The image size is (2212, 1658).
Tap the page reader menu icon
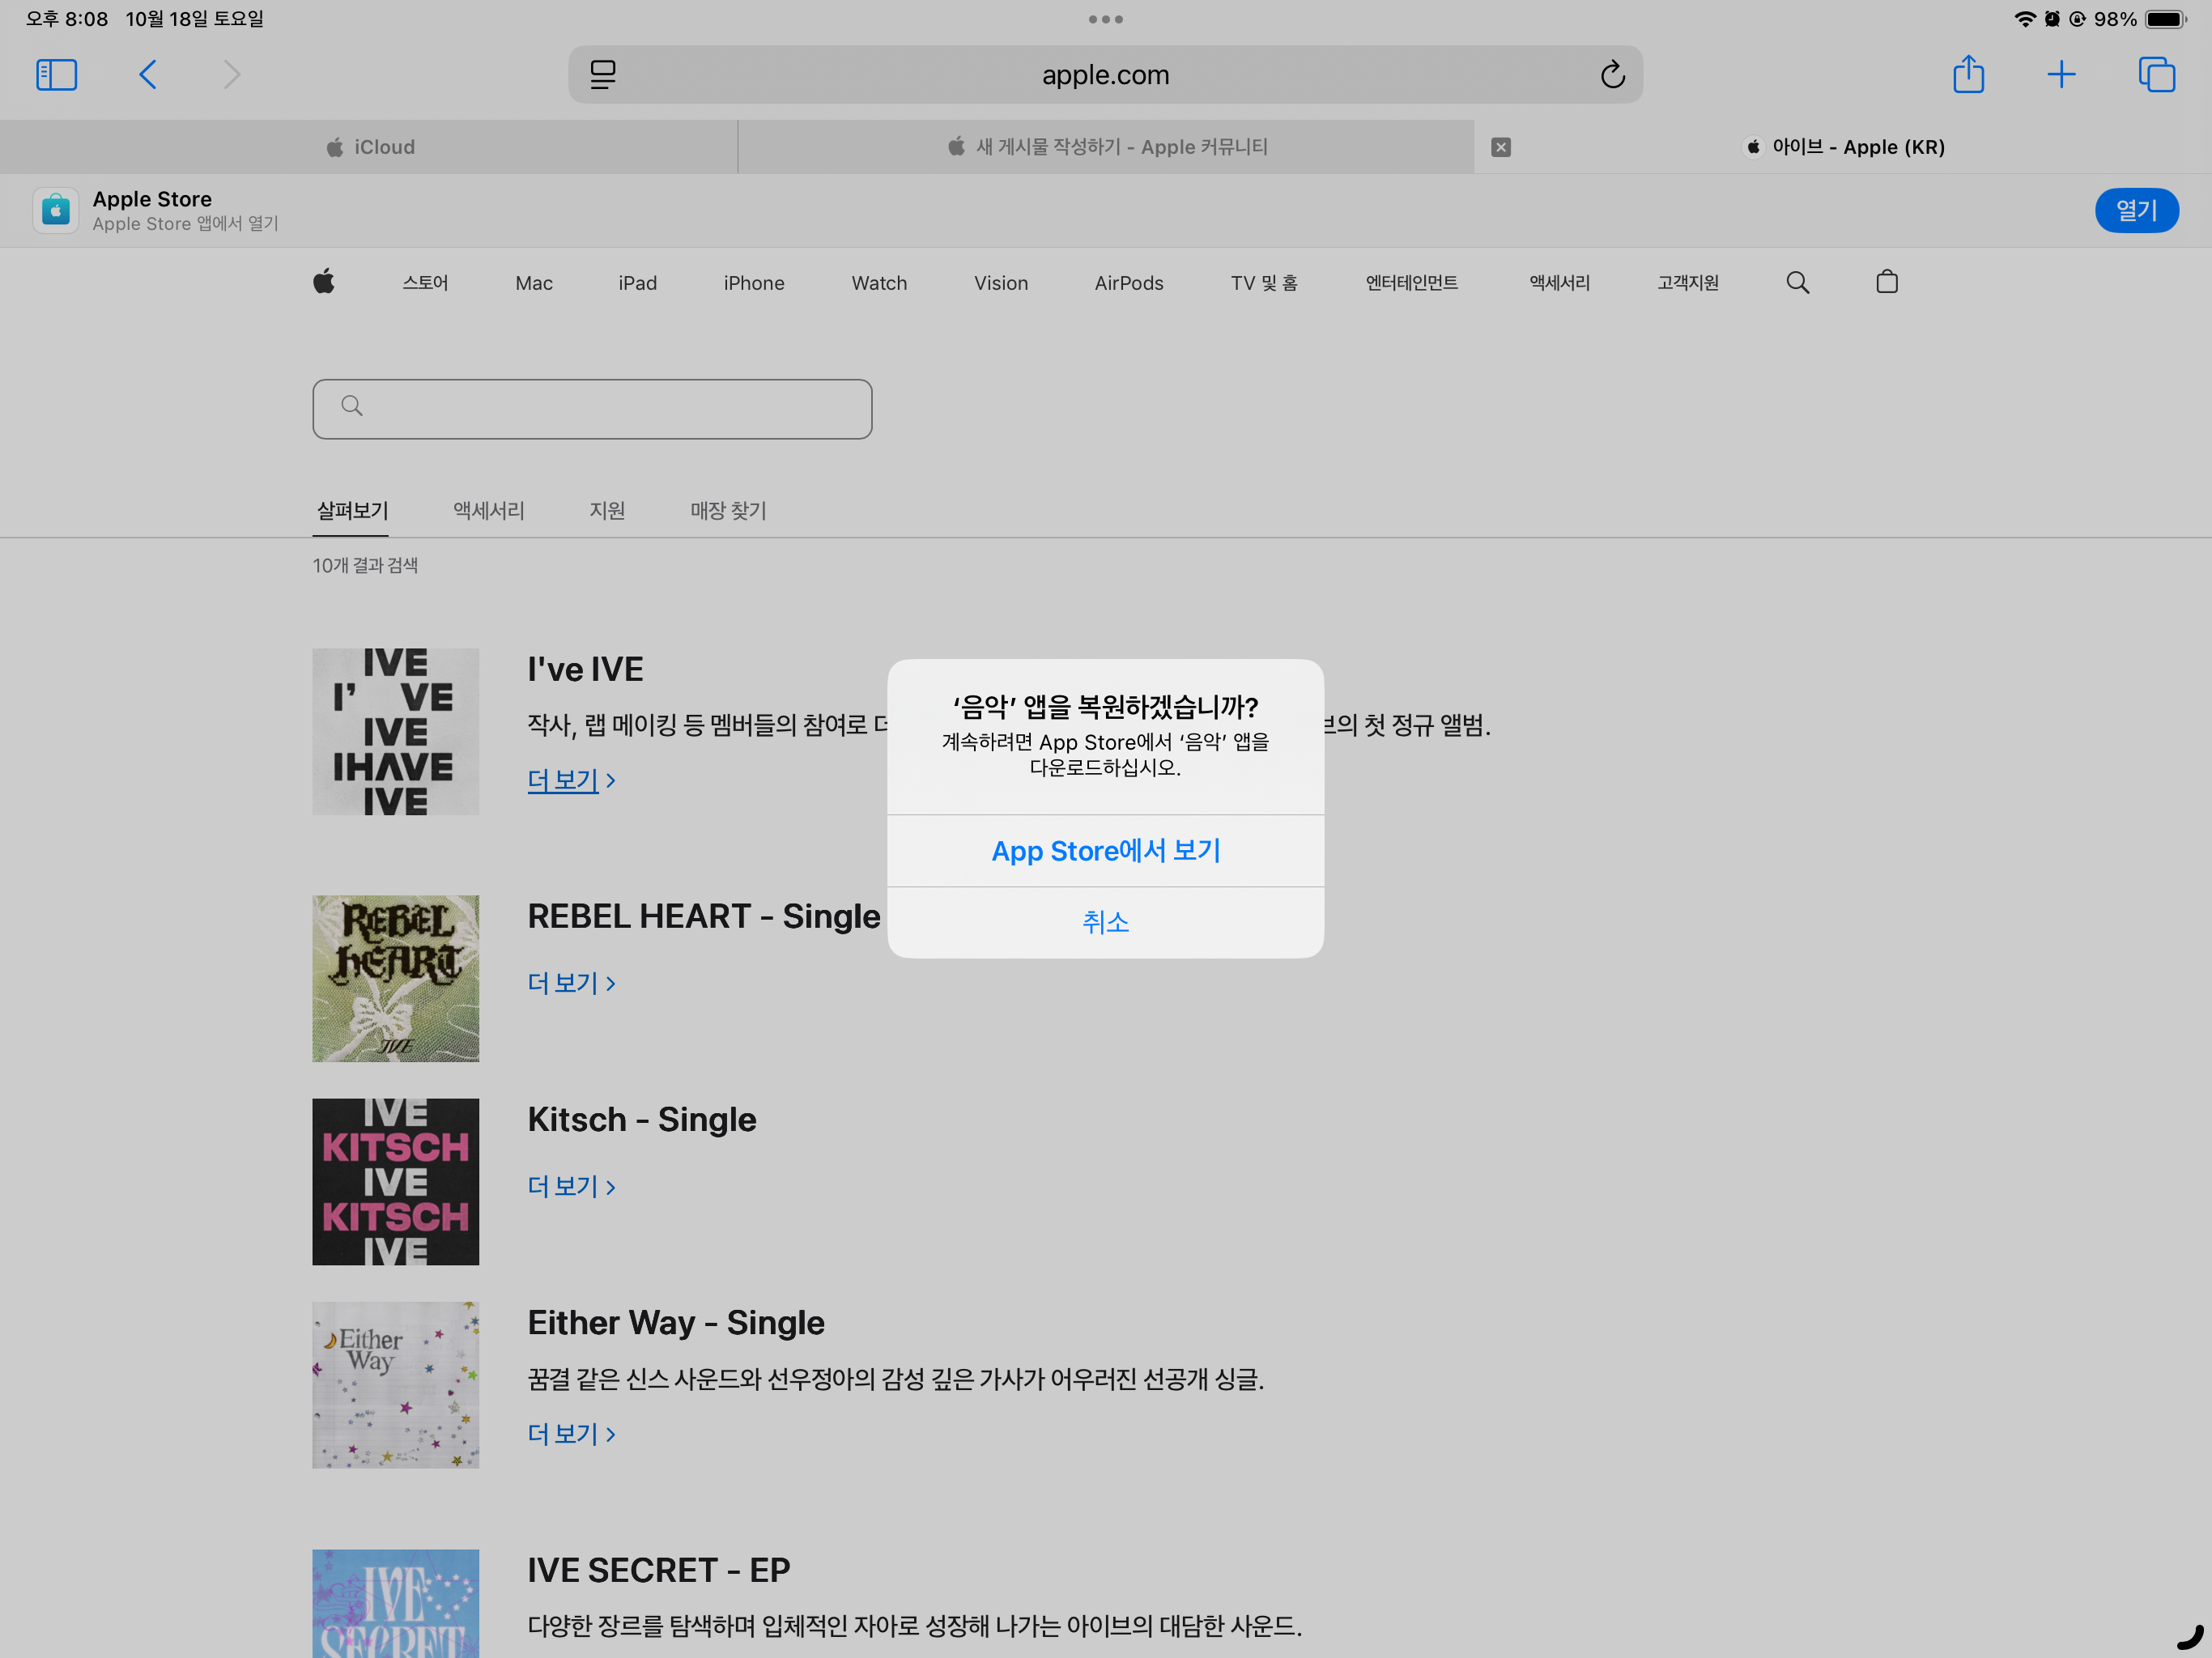point(603,75)
